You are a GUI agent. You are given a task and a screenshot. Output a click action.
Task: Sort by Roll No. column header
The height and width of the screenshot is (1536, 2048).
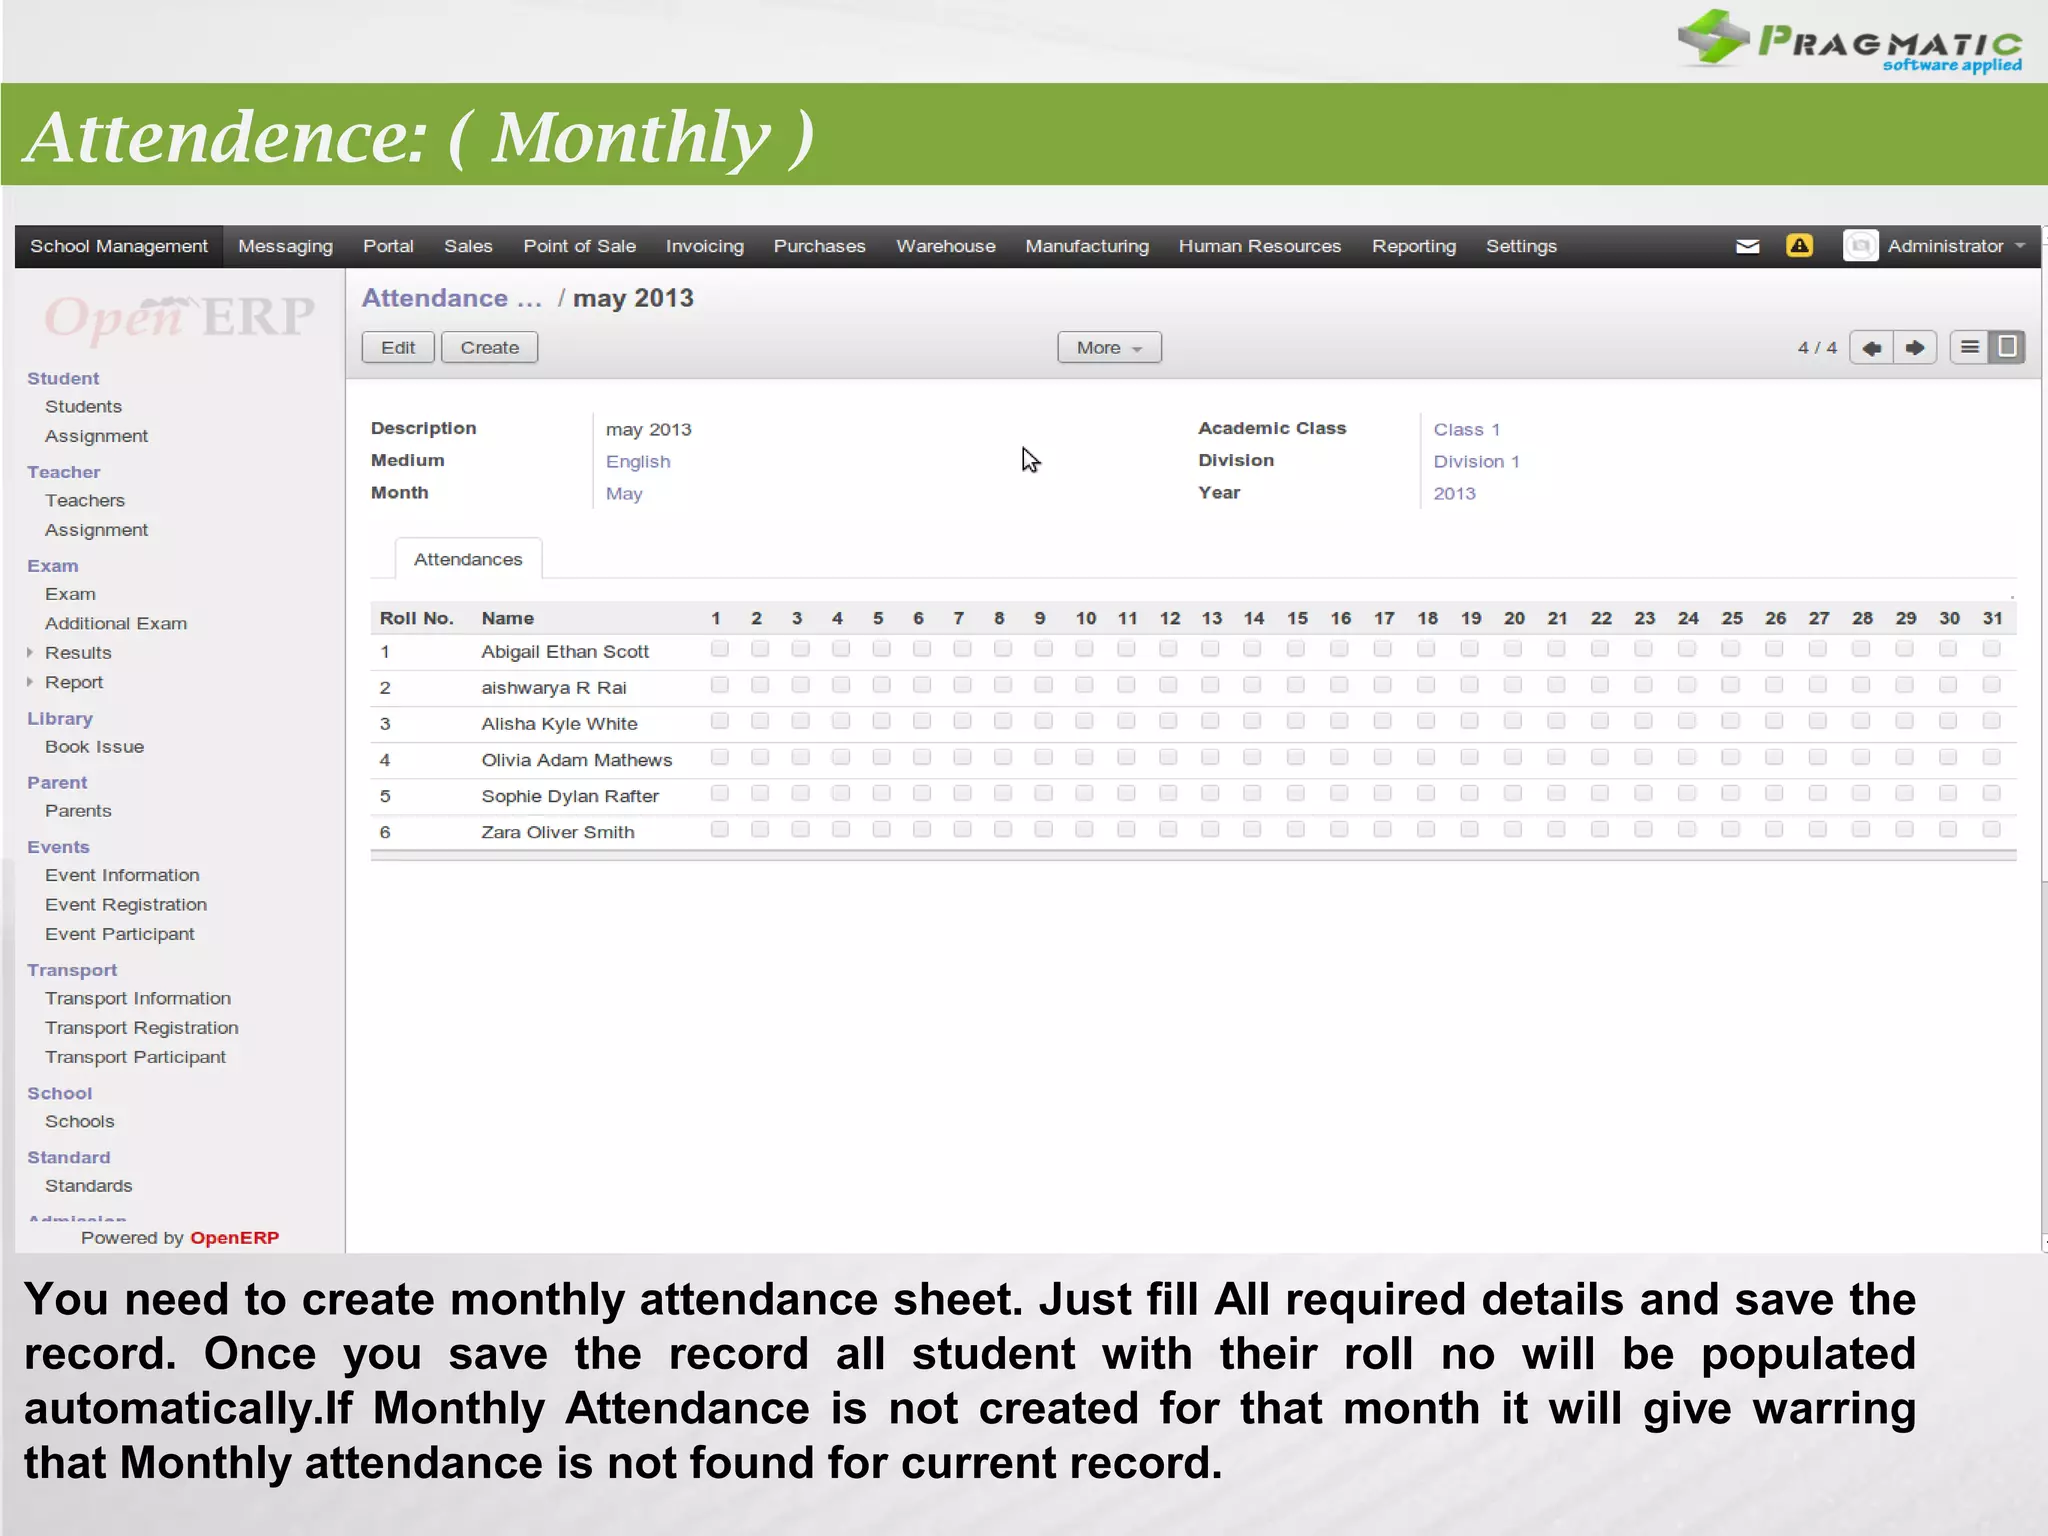[416, 618]
